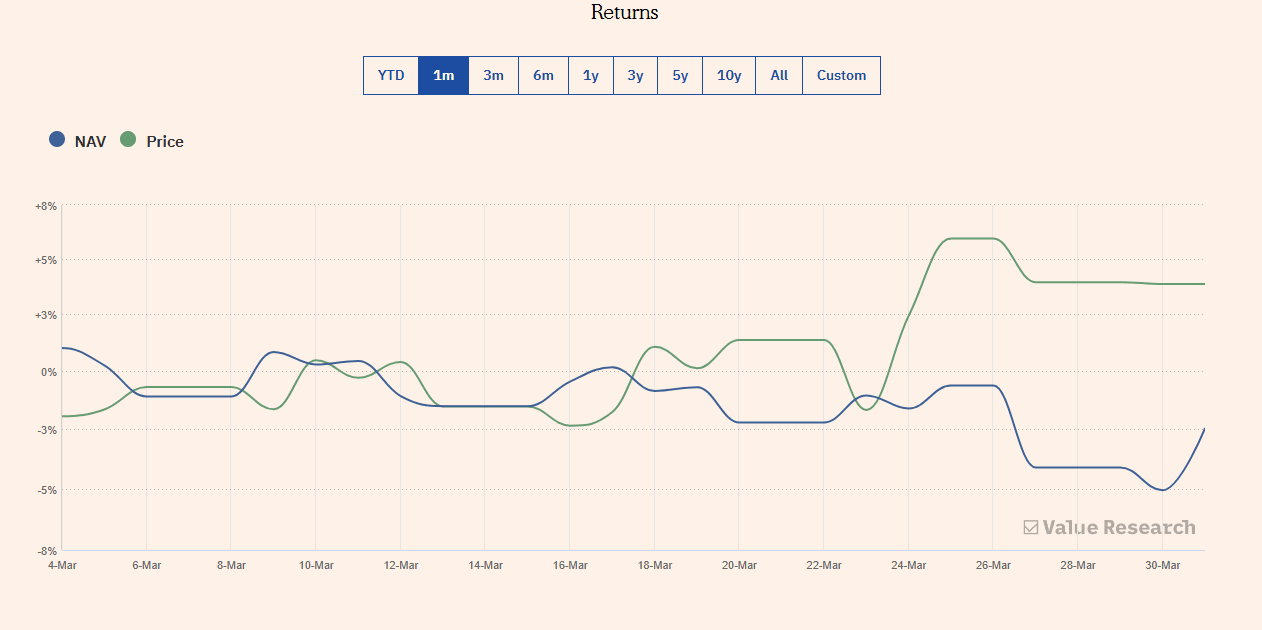Click the Returns section heading
1262x630 pixels.
coord(624,13)
